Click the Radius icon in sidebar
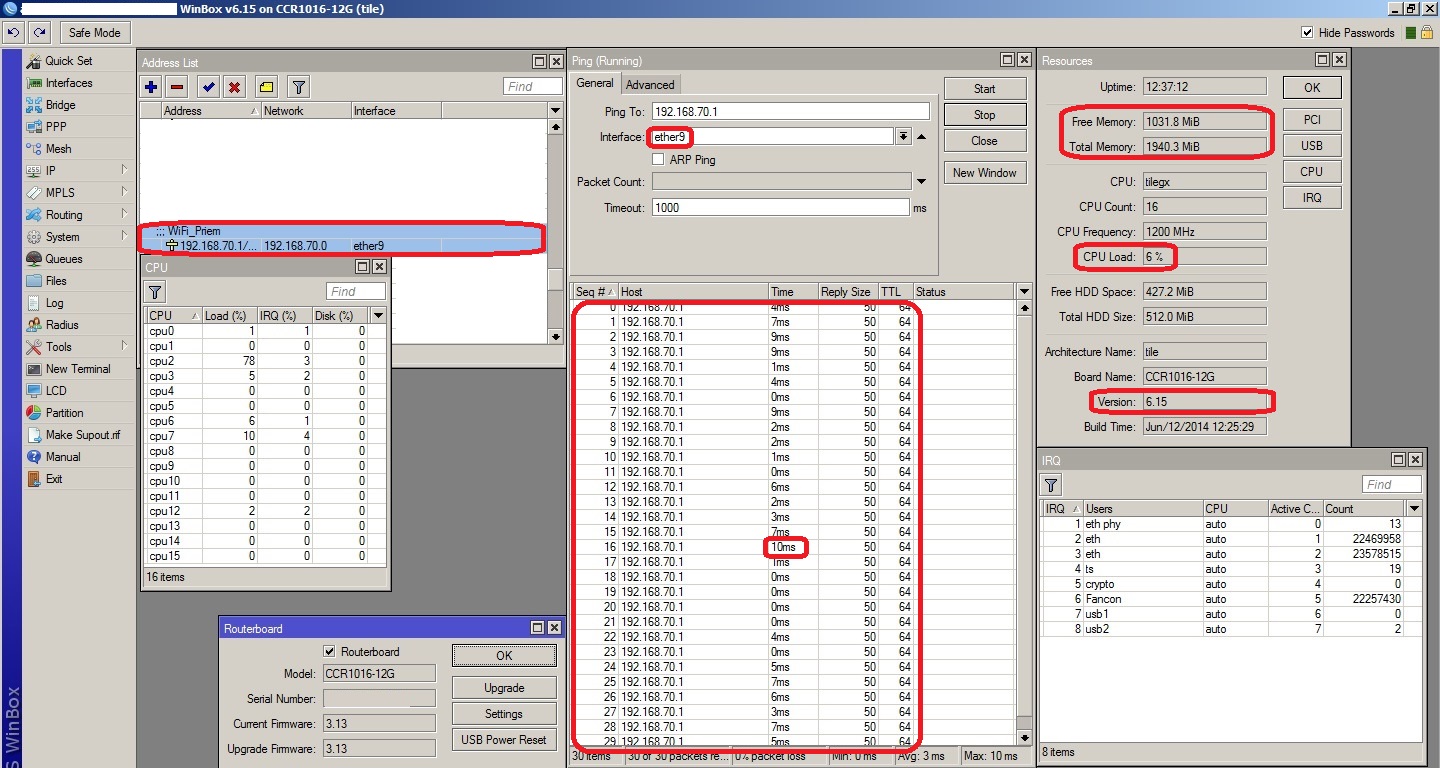The height and width of the screenshot is (768, 1440). click(x=34, y=325)
